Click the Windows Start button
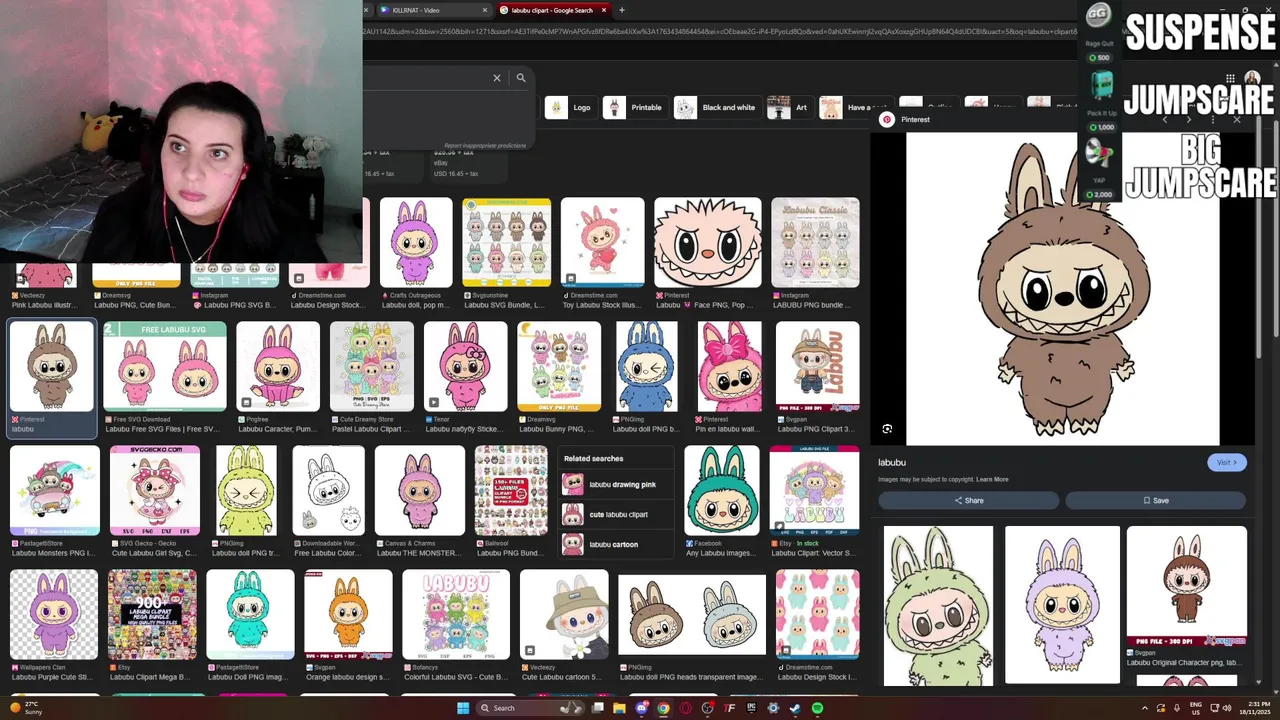 coord(463,708)
